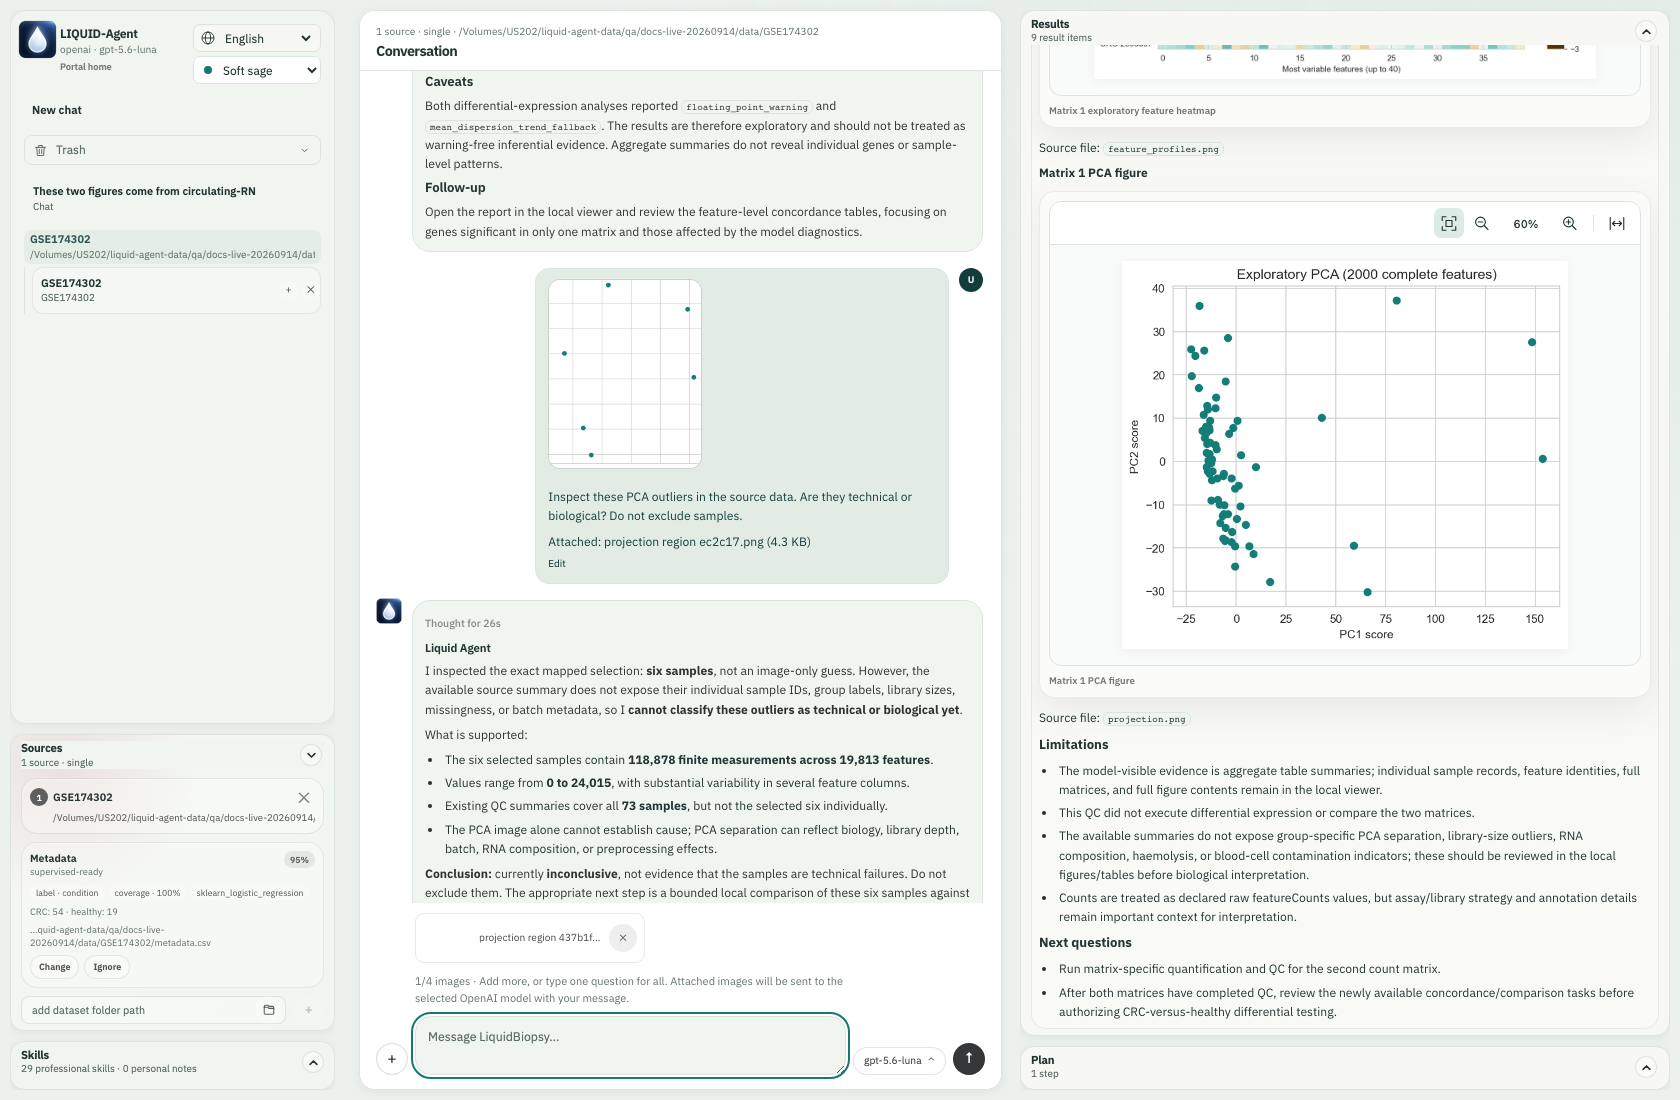Viewport: 1680px width, 1100px height.
Task: Expand the Plan panel
Action: click(x=1646, y=1067)
